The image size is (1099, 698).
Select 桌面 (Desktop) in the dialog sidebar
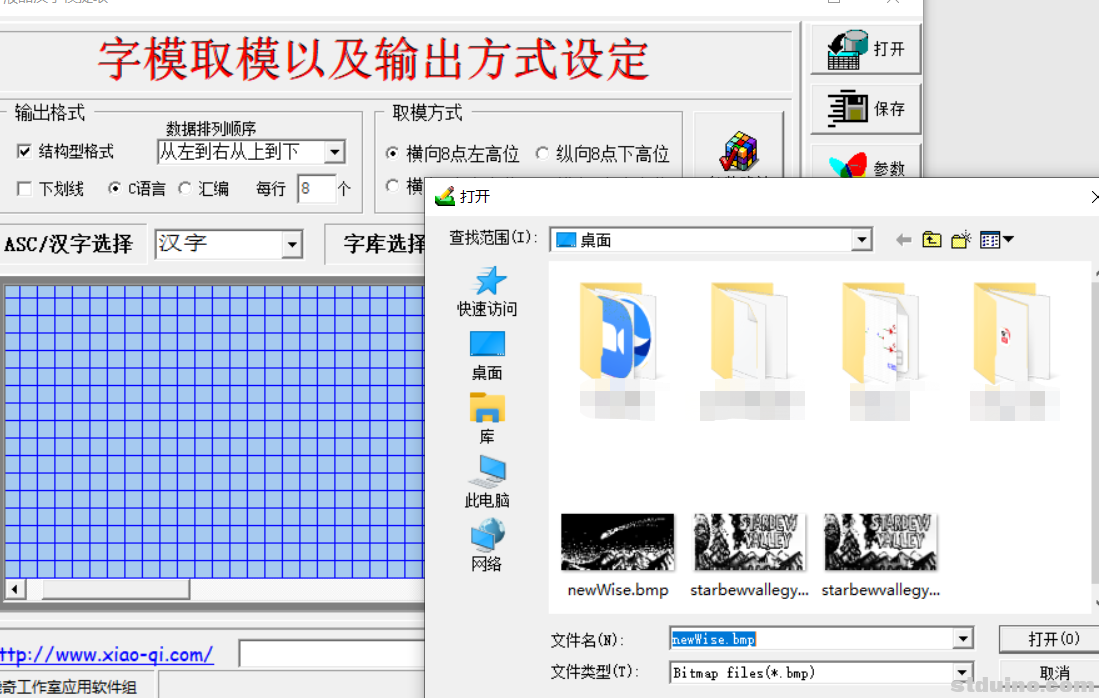click(486, 354)
